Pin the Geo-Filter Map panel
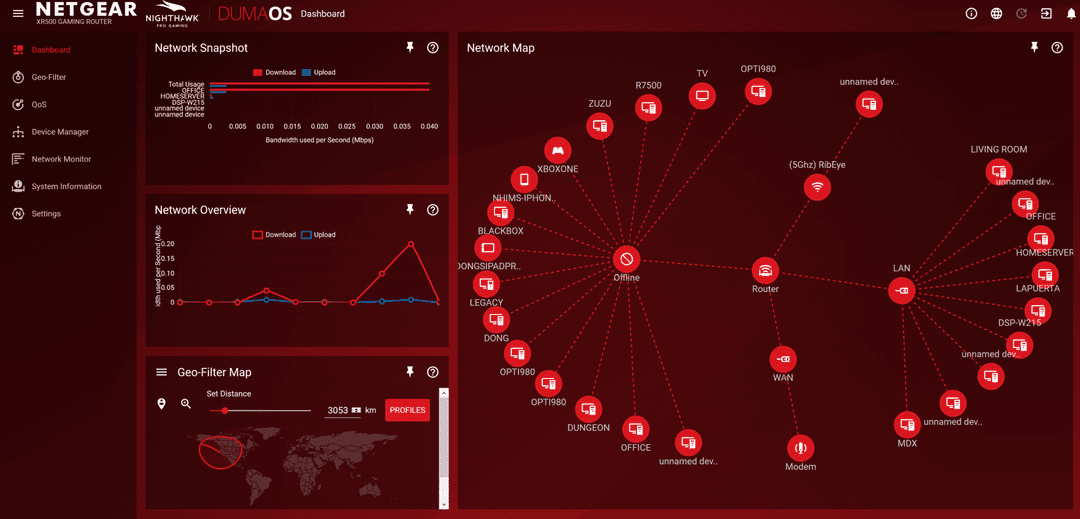The image size is (1080, 519). click(411, 372)
